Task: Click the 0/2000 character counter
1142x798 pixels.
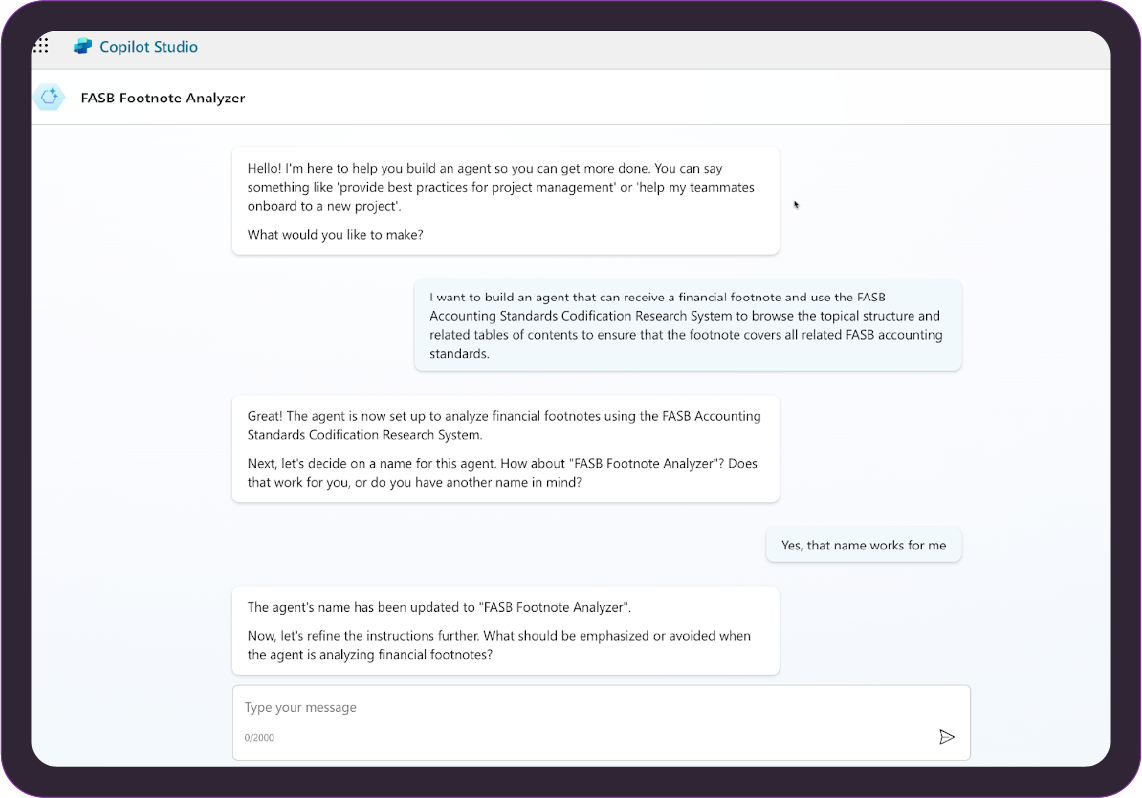Action: coord(259,738)
